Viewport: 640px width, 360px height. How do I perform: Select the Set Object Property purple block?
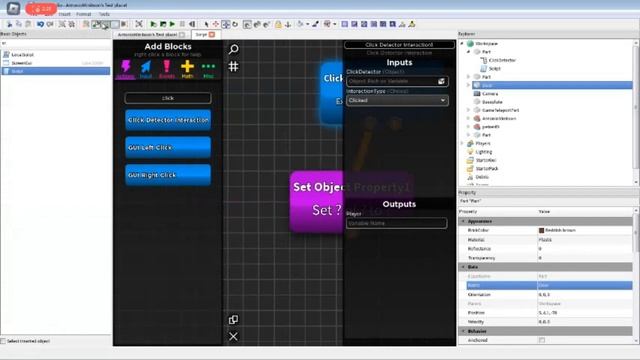[317, 202]
